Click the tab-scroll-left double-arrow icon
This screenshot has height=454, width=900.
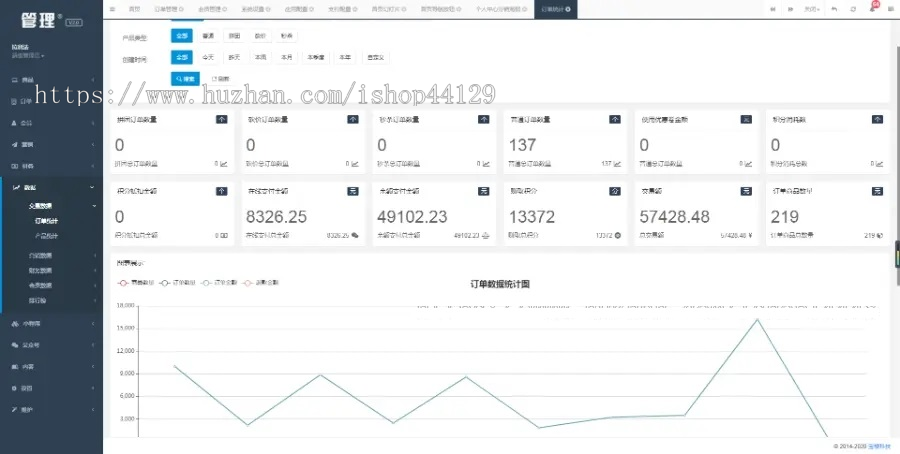(773, 9)
